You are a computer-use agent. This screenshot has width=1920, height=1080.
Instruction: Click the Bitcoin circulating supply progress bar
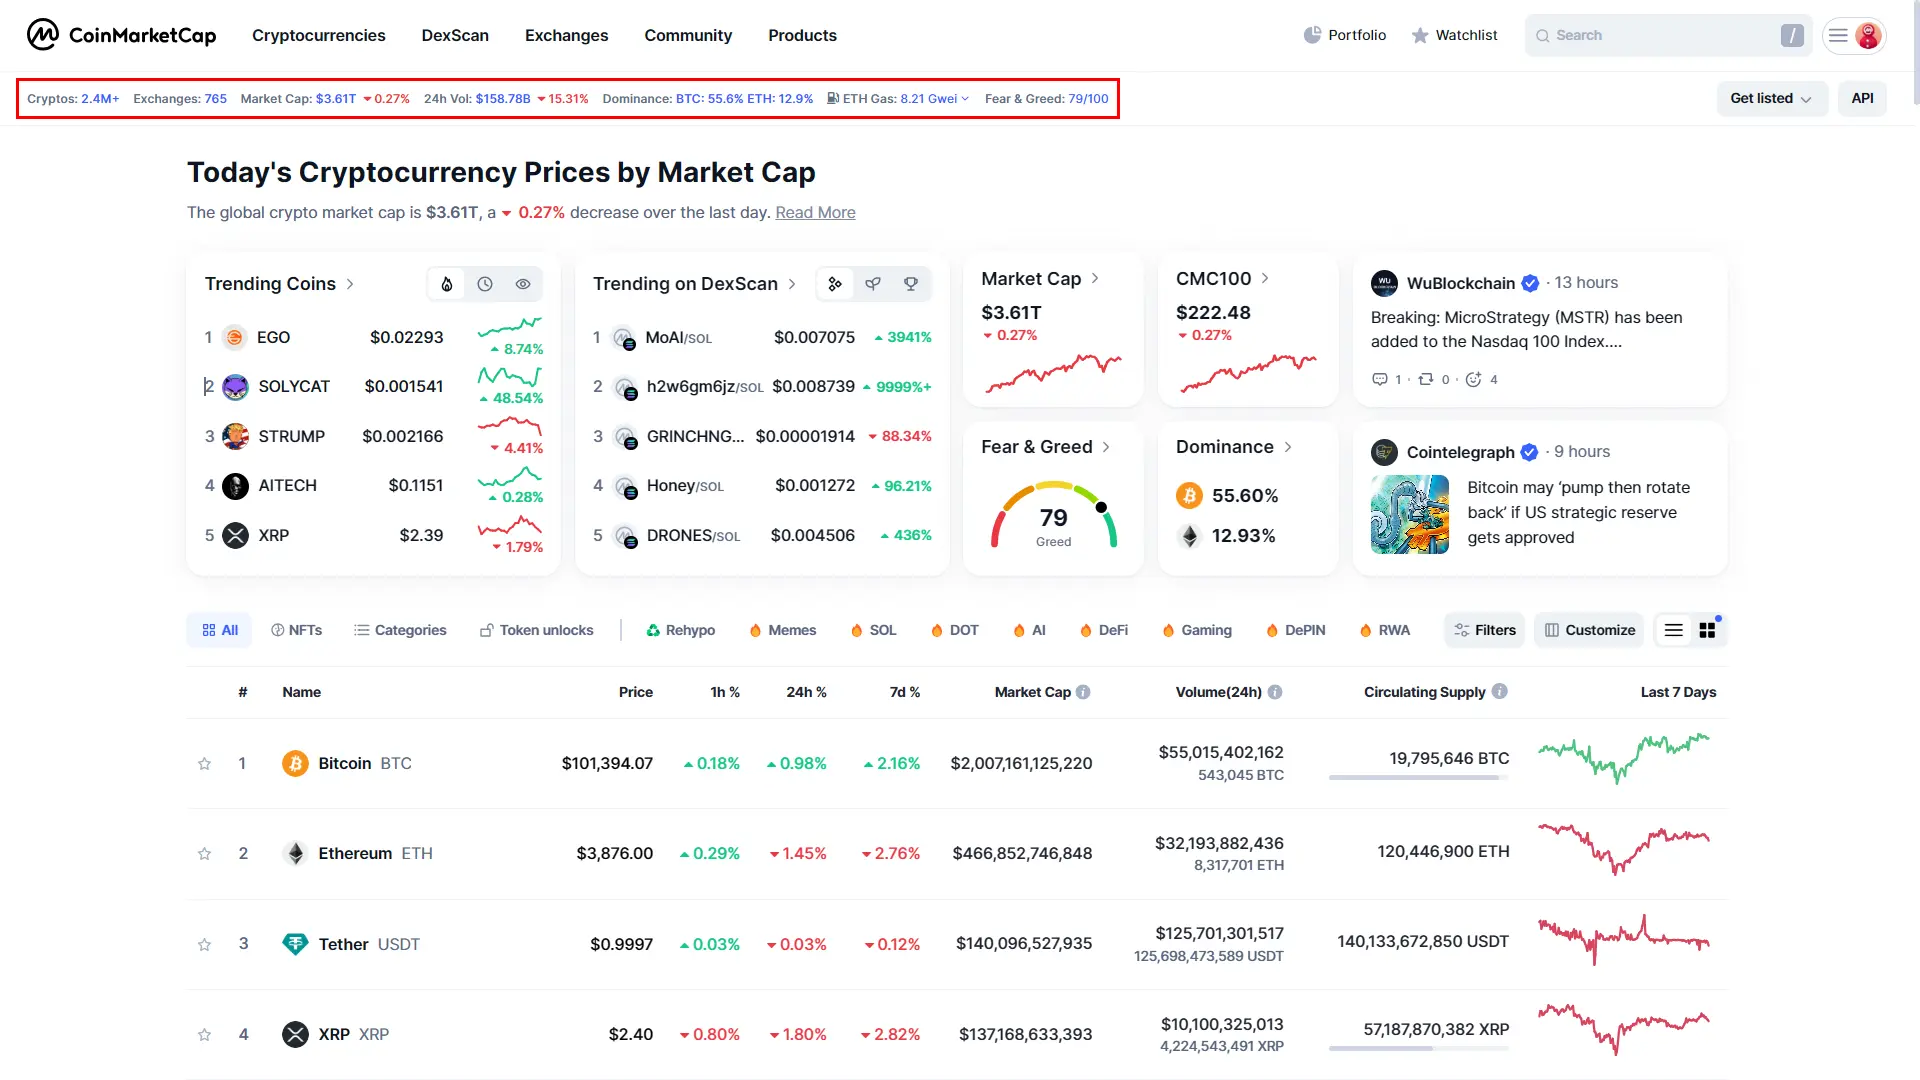point(1418,778)
